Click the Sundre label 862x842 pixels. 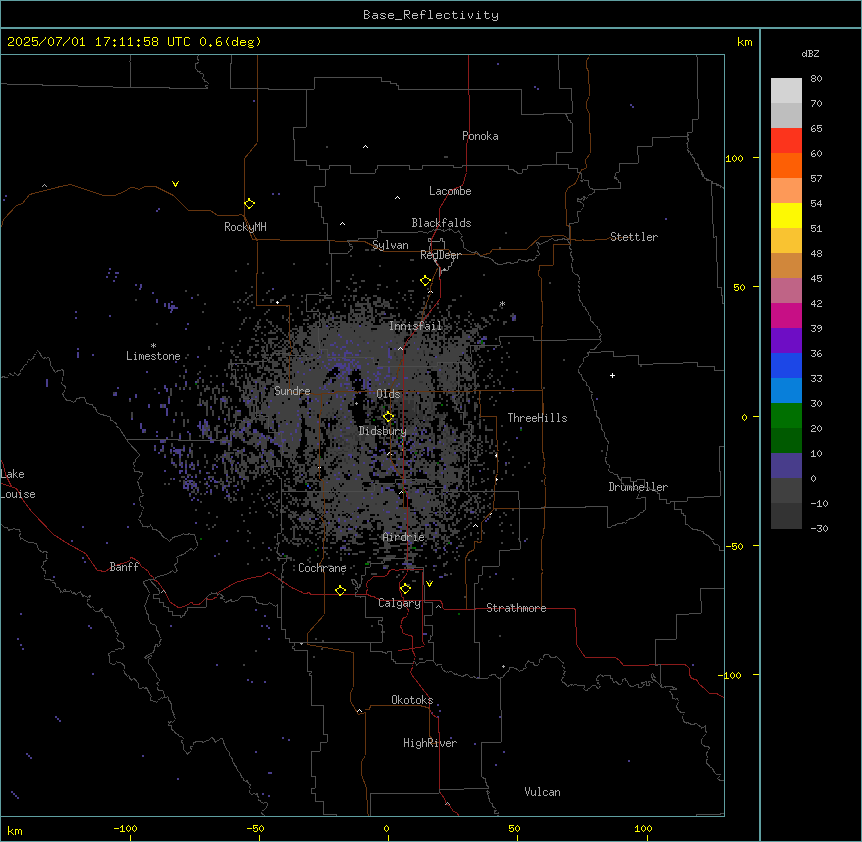click(292, 391)
